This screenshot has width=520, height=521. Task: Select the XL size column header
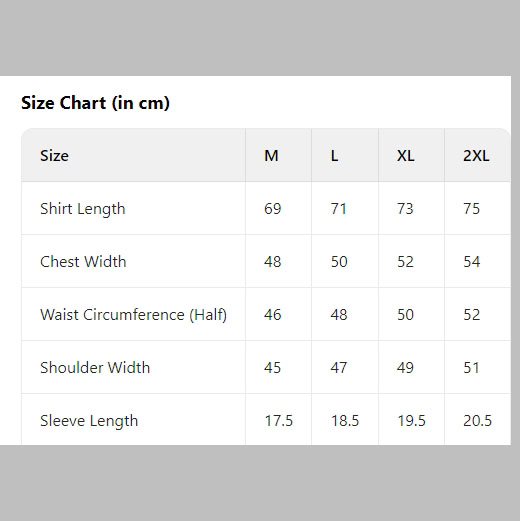[x=411, y=155]
